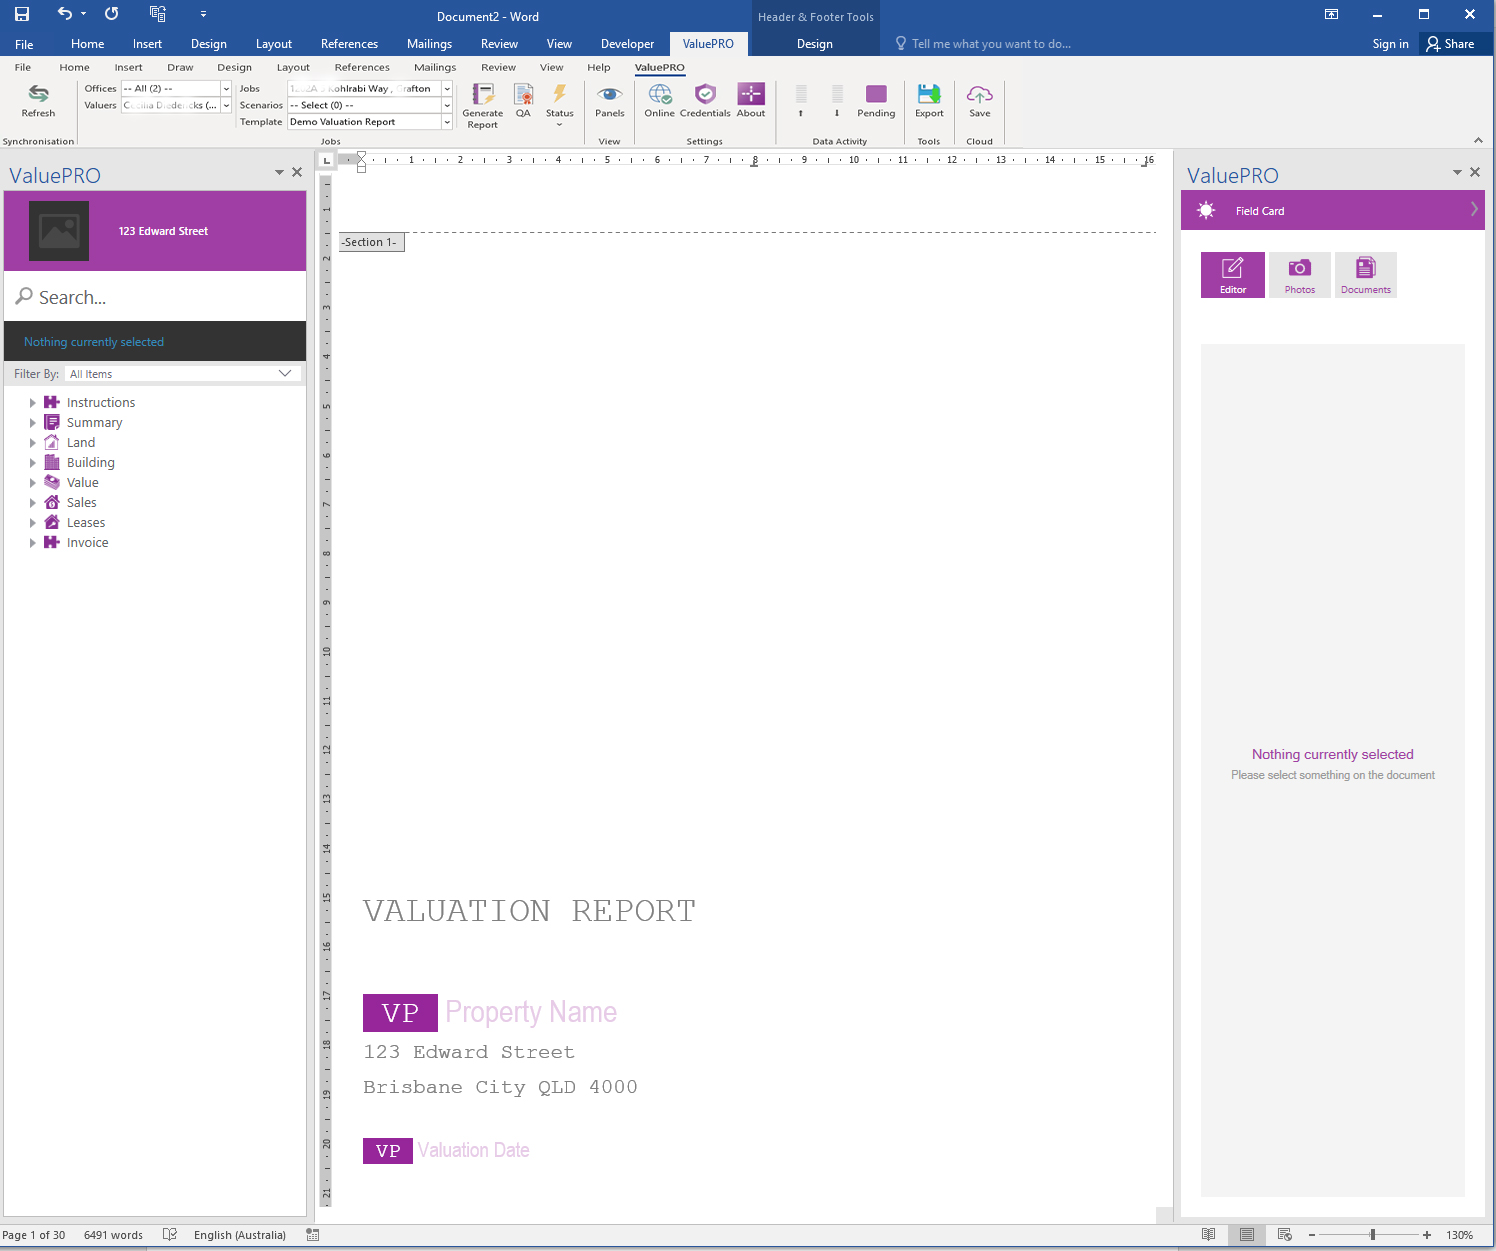Toggle the Panels view icon

[x=610, y=94]
